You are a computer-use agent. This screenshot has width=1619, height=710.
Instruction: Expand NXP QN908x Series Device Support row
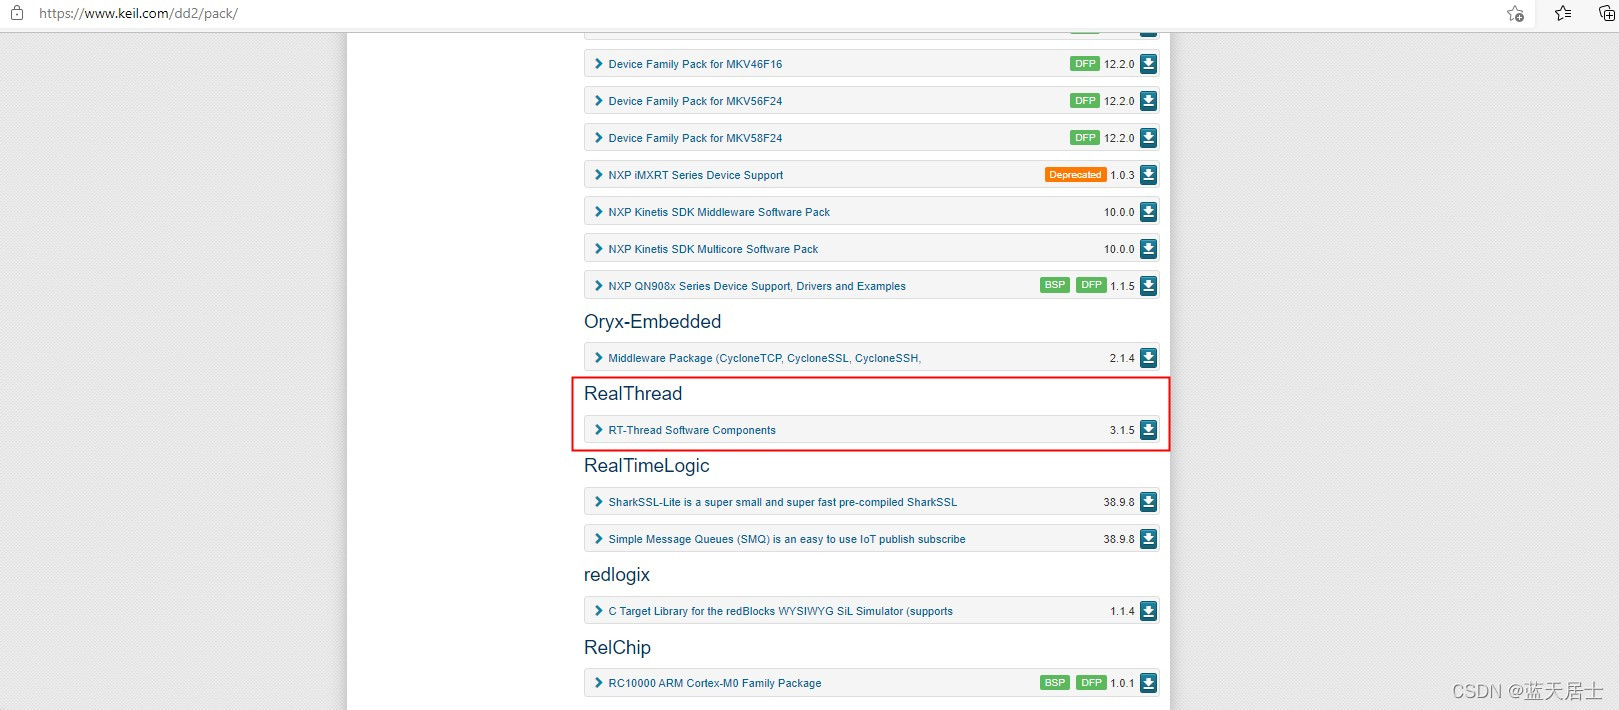tap(598, 286)
